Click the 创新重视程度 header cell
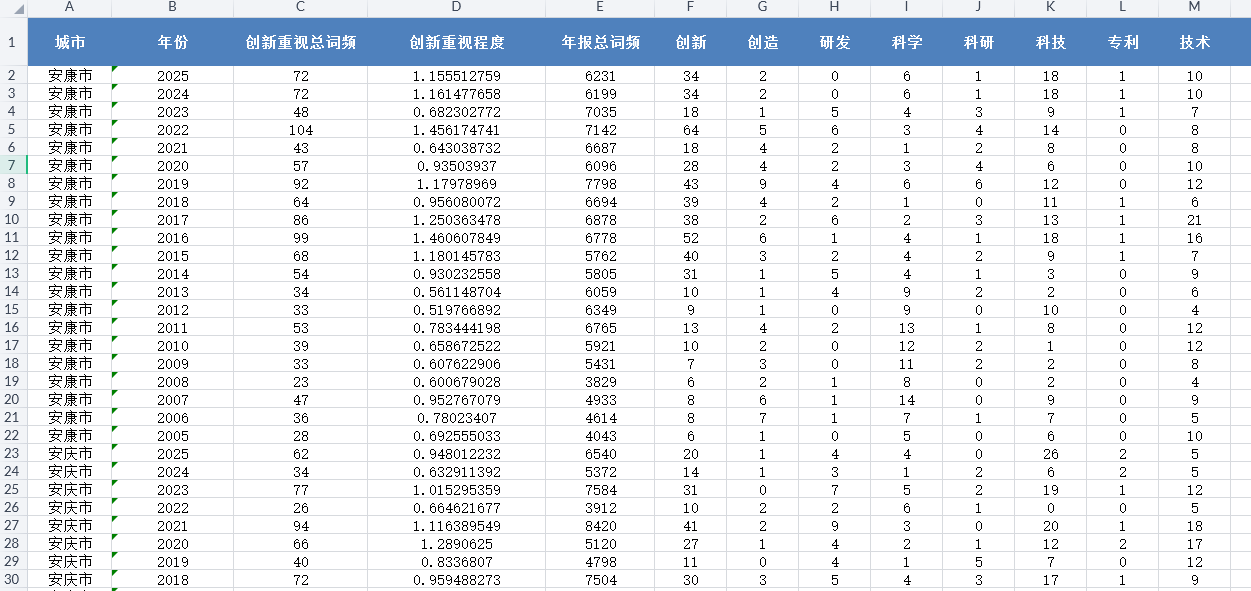Viewport: 1251px width, 591px height. tap(456, 42)
